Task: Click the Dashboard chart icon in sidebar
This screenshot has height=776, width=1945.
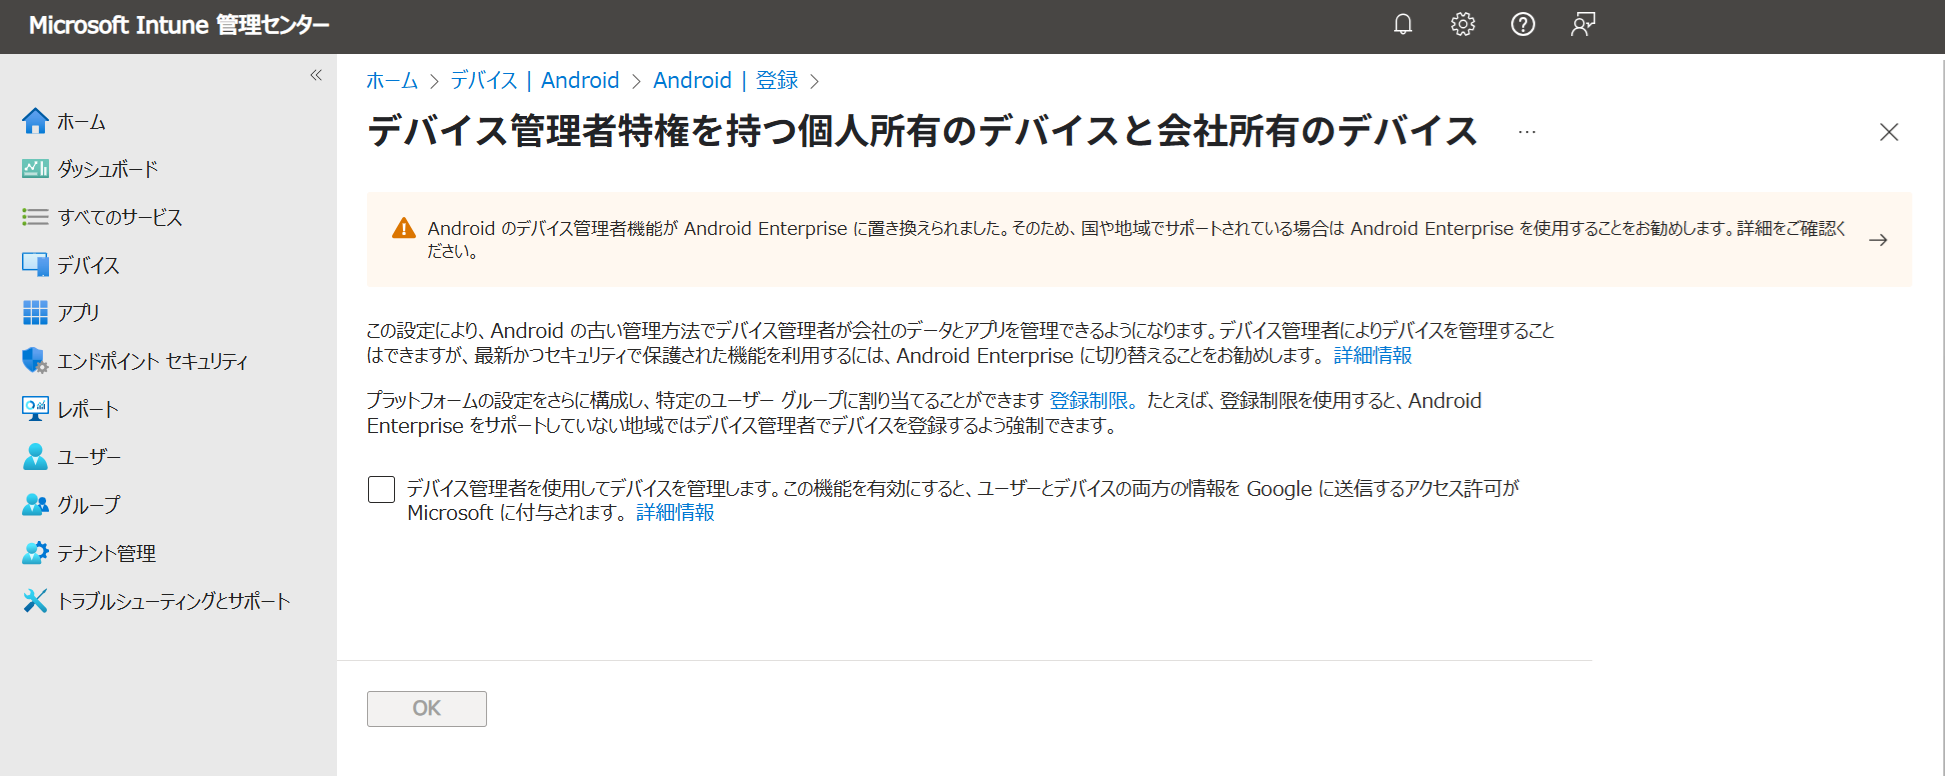Action: click(x=35, y=169)
